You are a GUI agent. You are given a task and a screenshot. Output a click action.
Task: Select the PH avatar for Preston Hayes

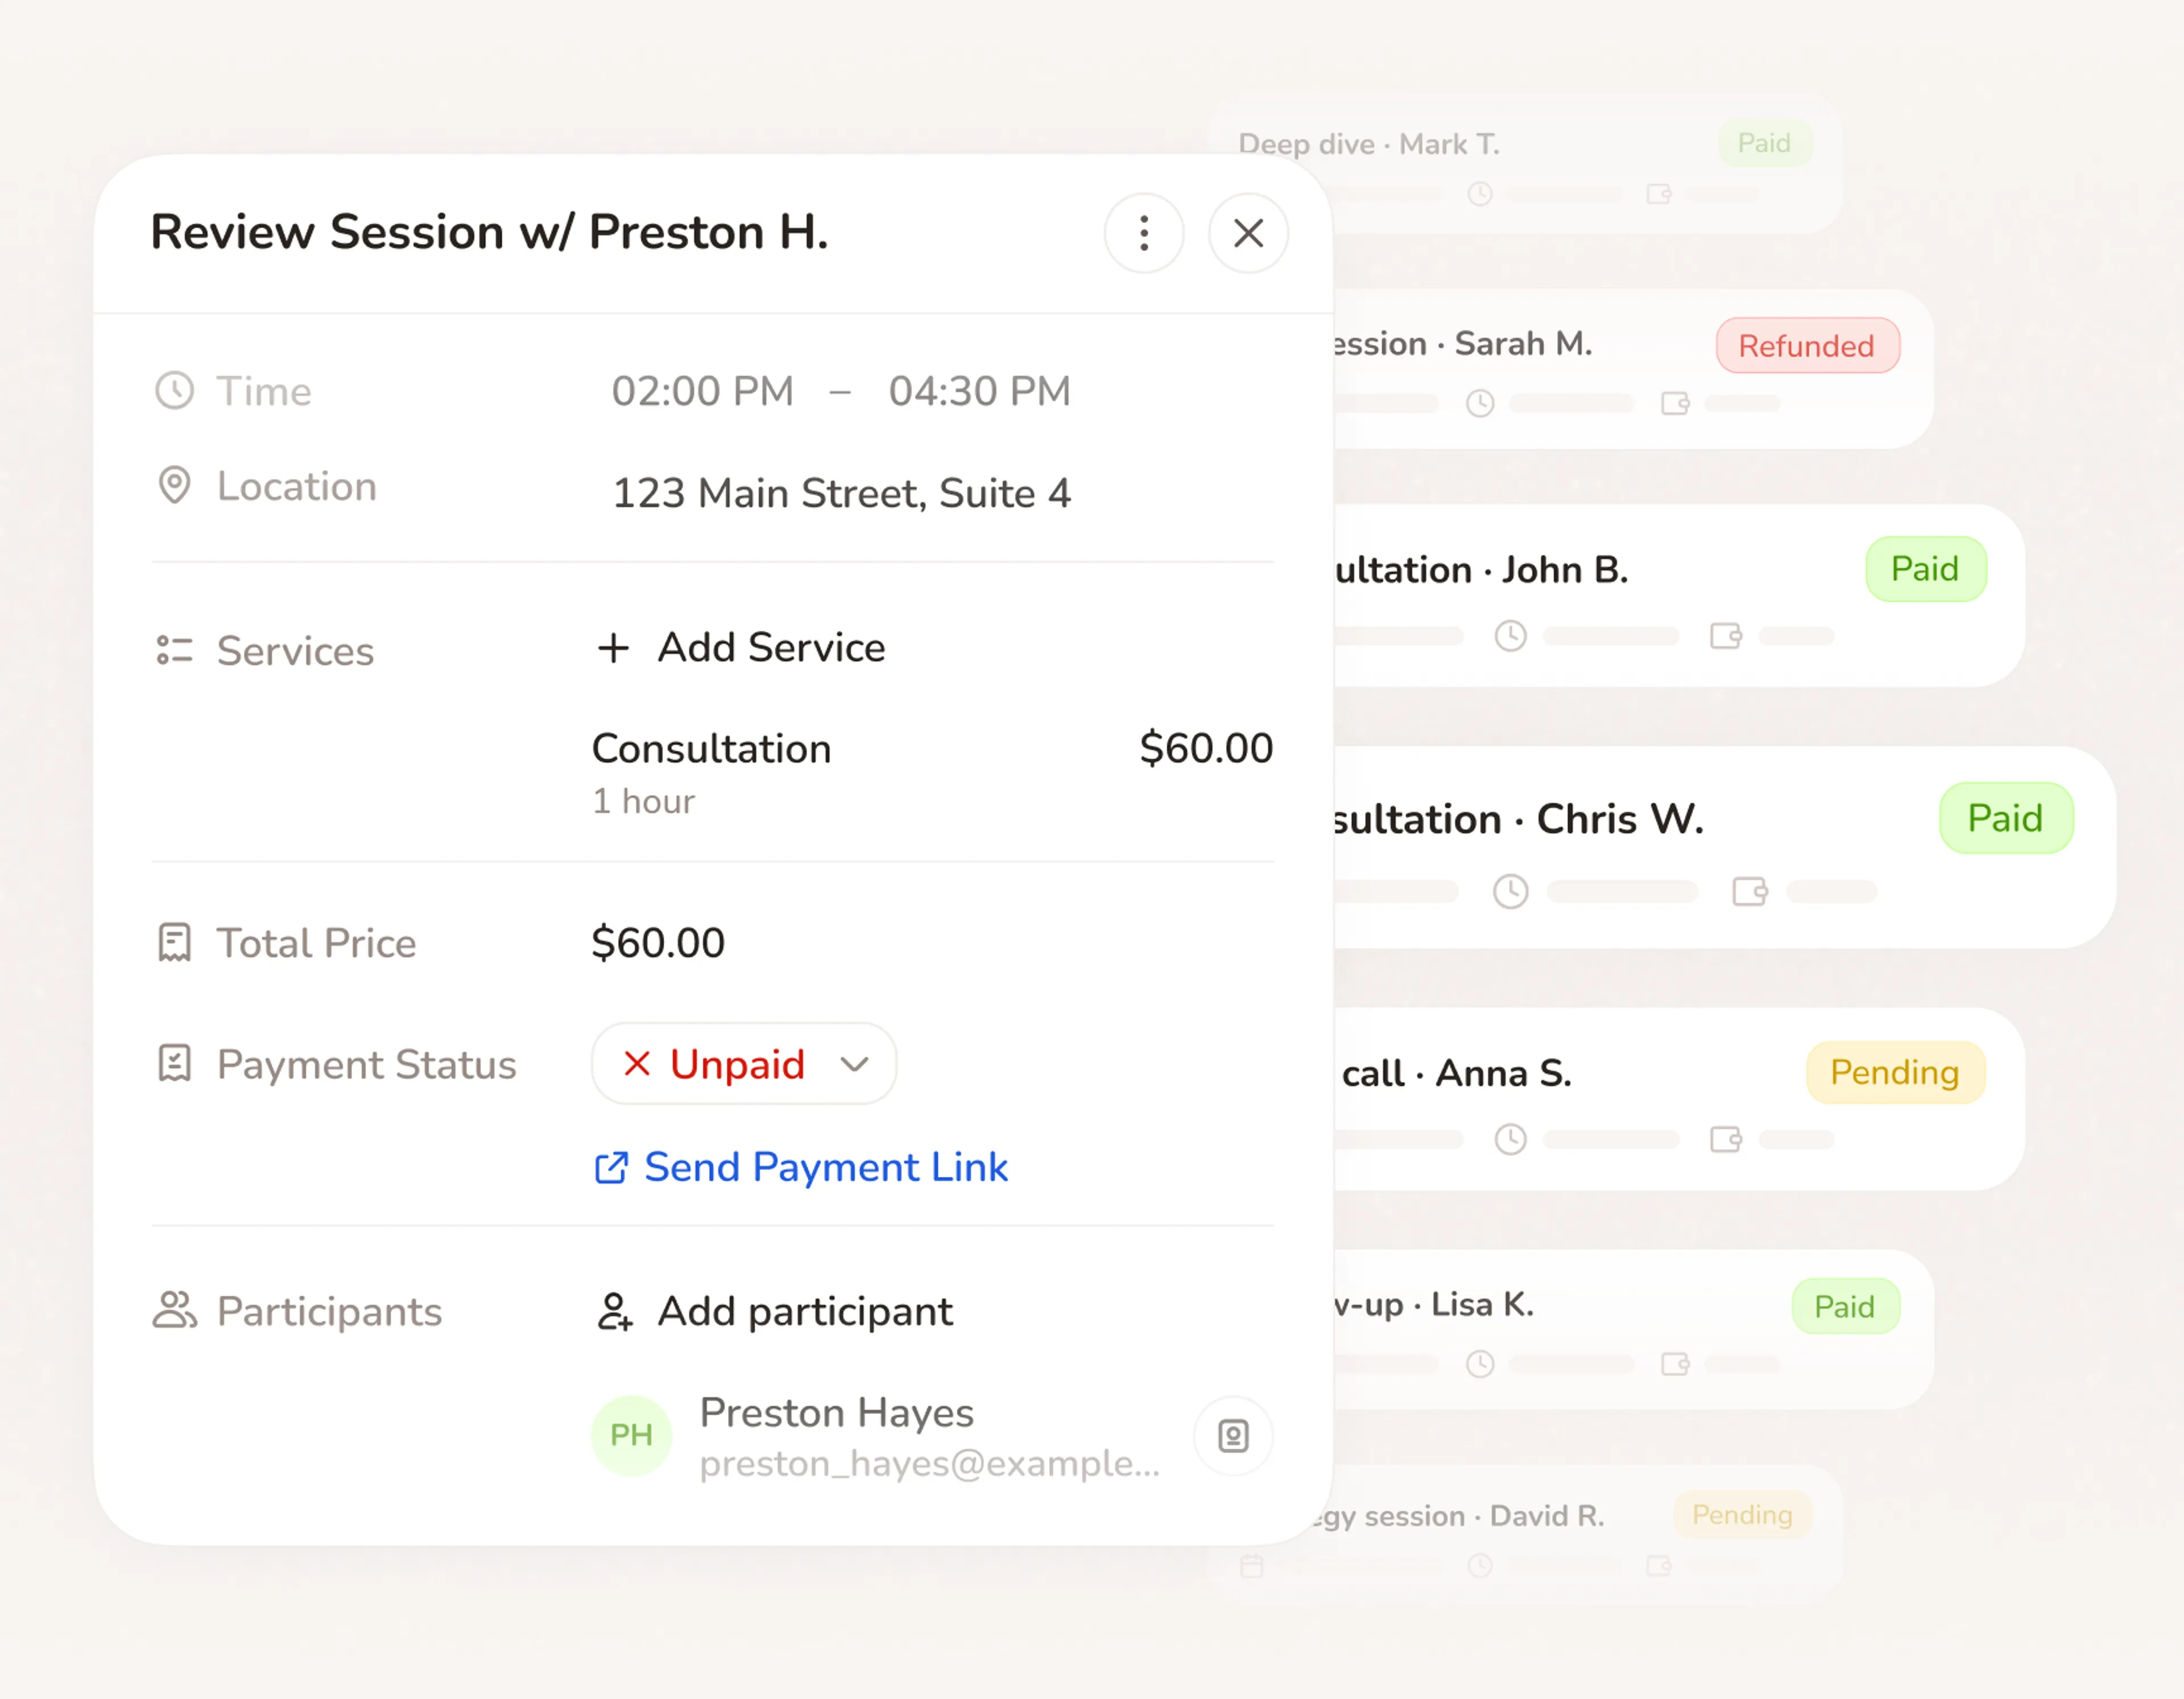pyautogui.click(x=631, y=1435)
